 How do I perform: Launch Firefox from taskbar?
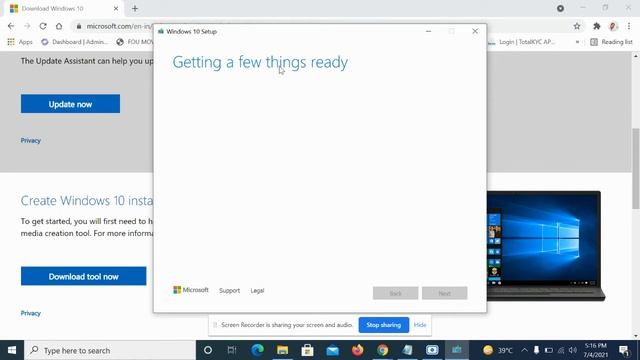(358, 350)
